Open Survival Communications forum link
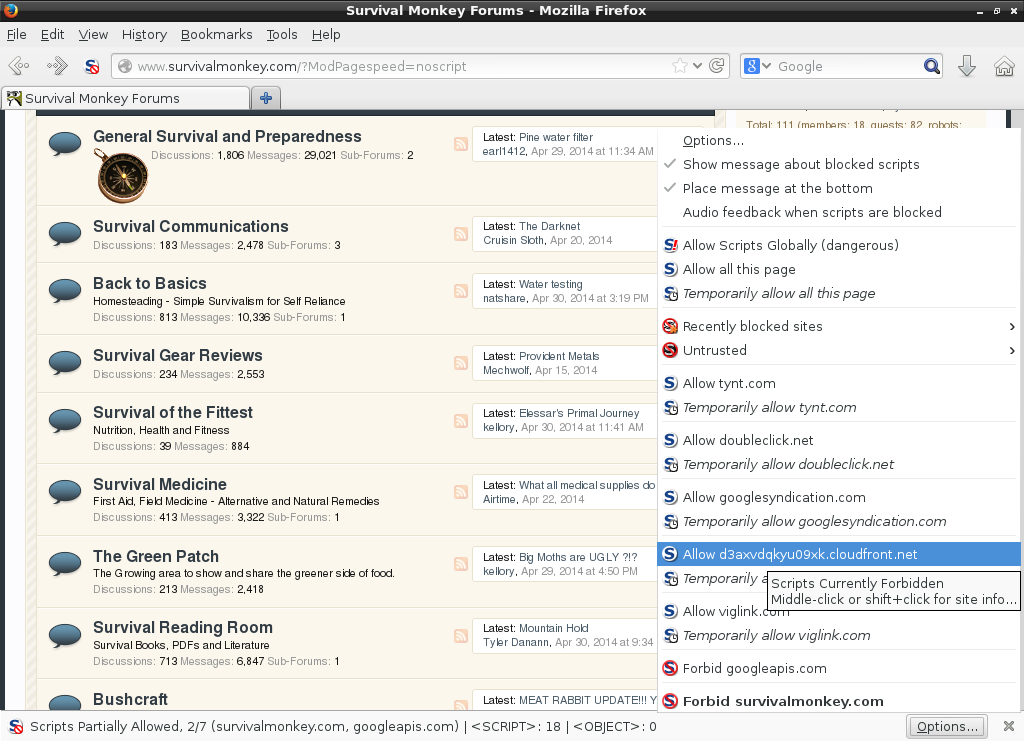This screenshot has width=1024, height=742. pyautogui.click(x=191, y=226)
